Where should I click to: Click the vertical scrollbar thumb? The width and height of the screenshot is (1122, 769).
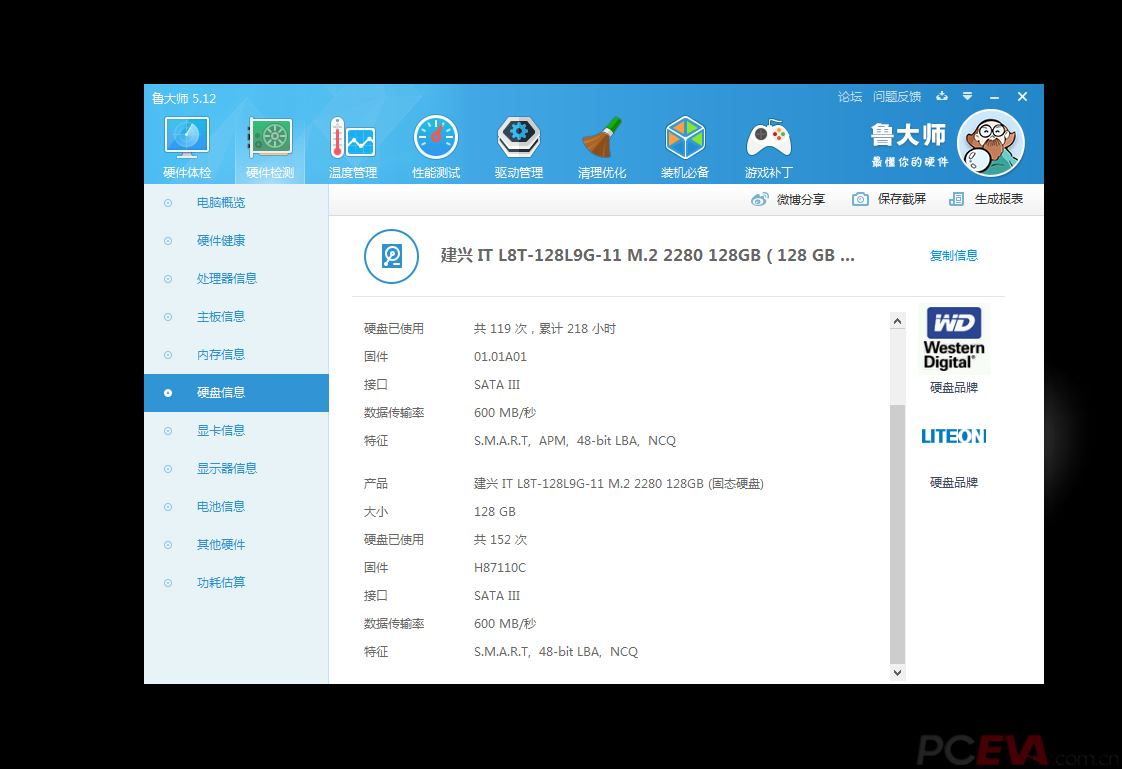tap(897, 534)
